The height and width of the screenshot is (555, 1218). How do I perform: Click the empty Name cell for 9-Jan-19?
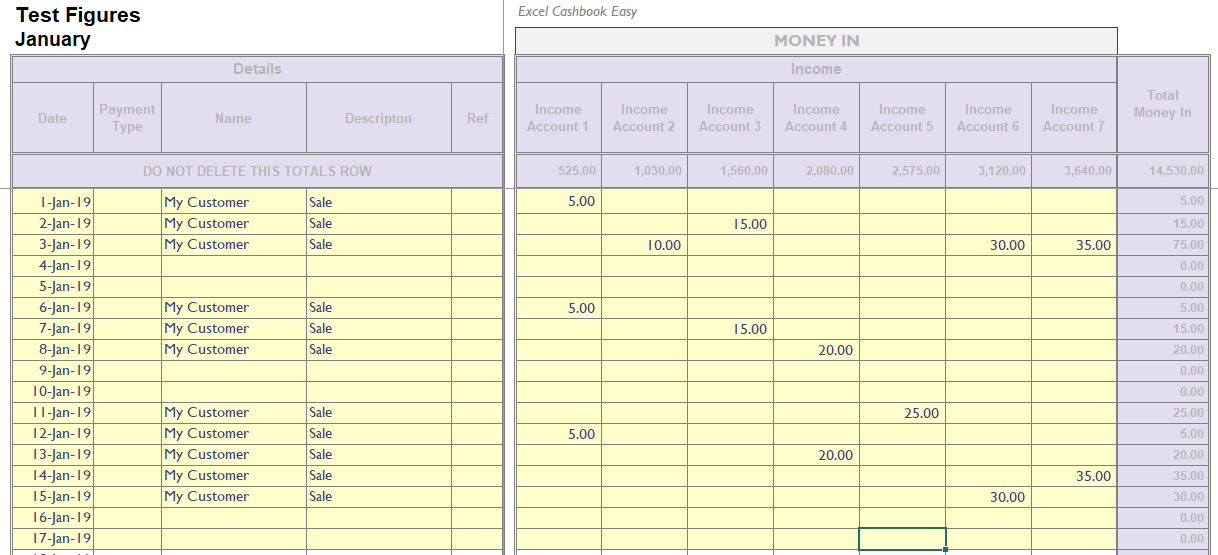click(233, 371)
